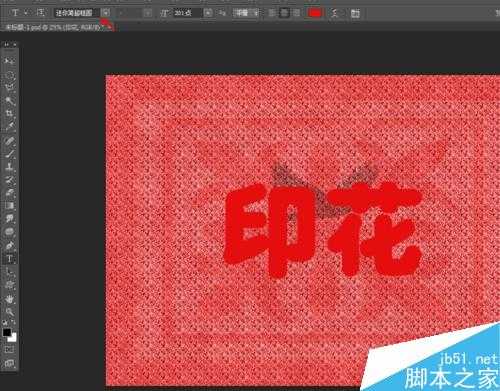
Task: Toggle Quick Mask mode
Action: [x=9, y=350]
